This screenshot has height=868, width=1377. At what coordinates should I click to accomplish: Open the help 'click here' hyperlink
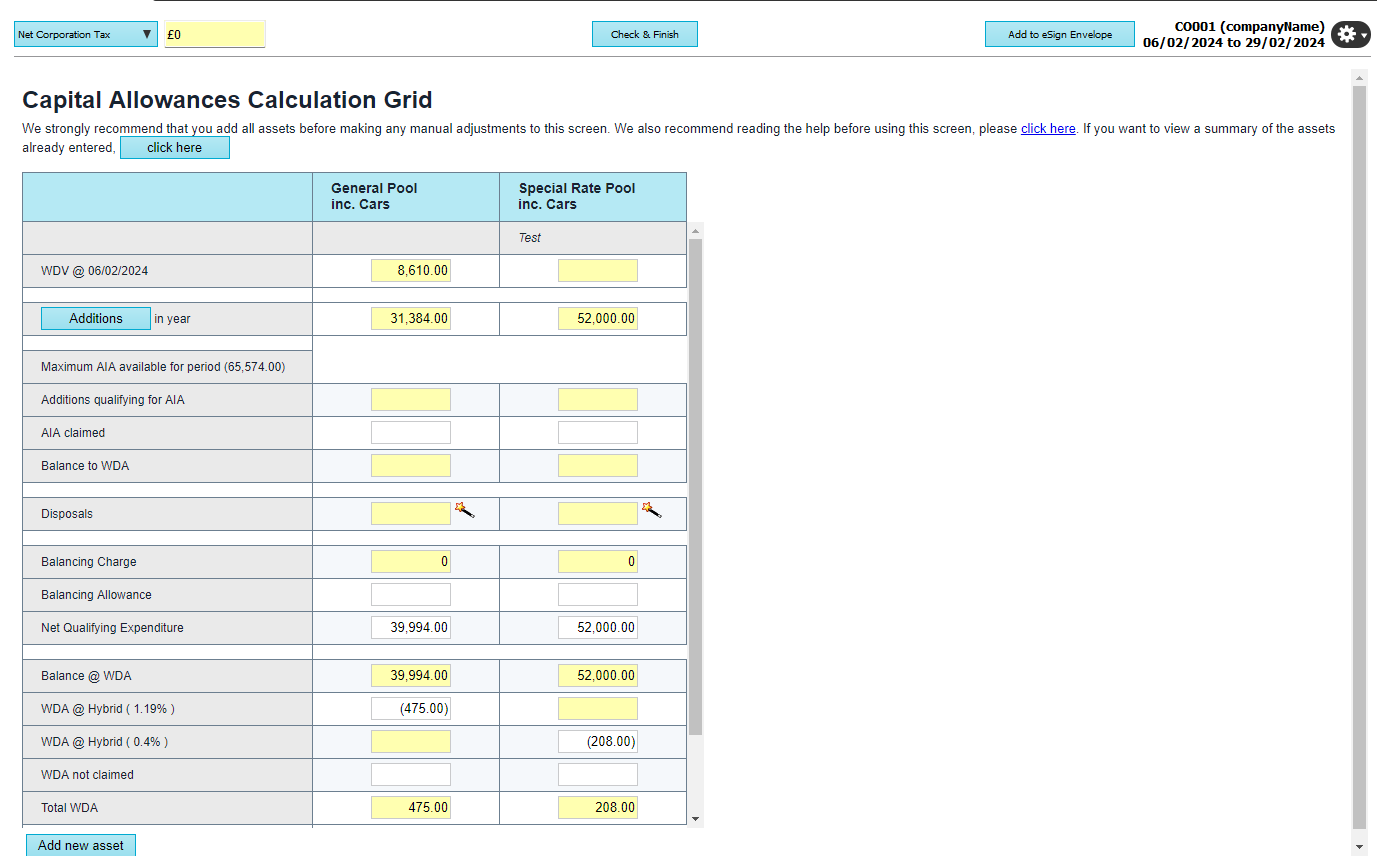coord(1047,129)
